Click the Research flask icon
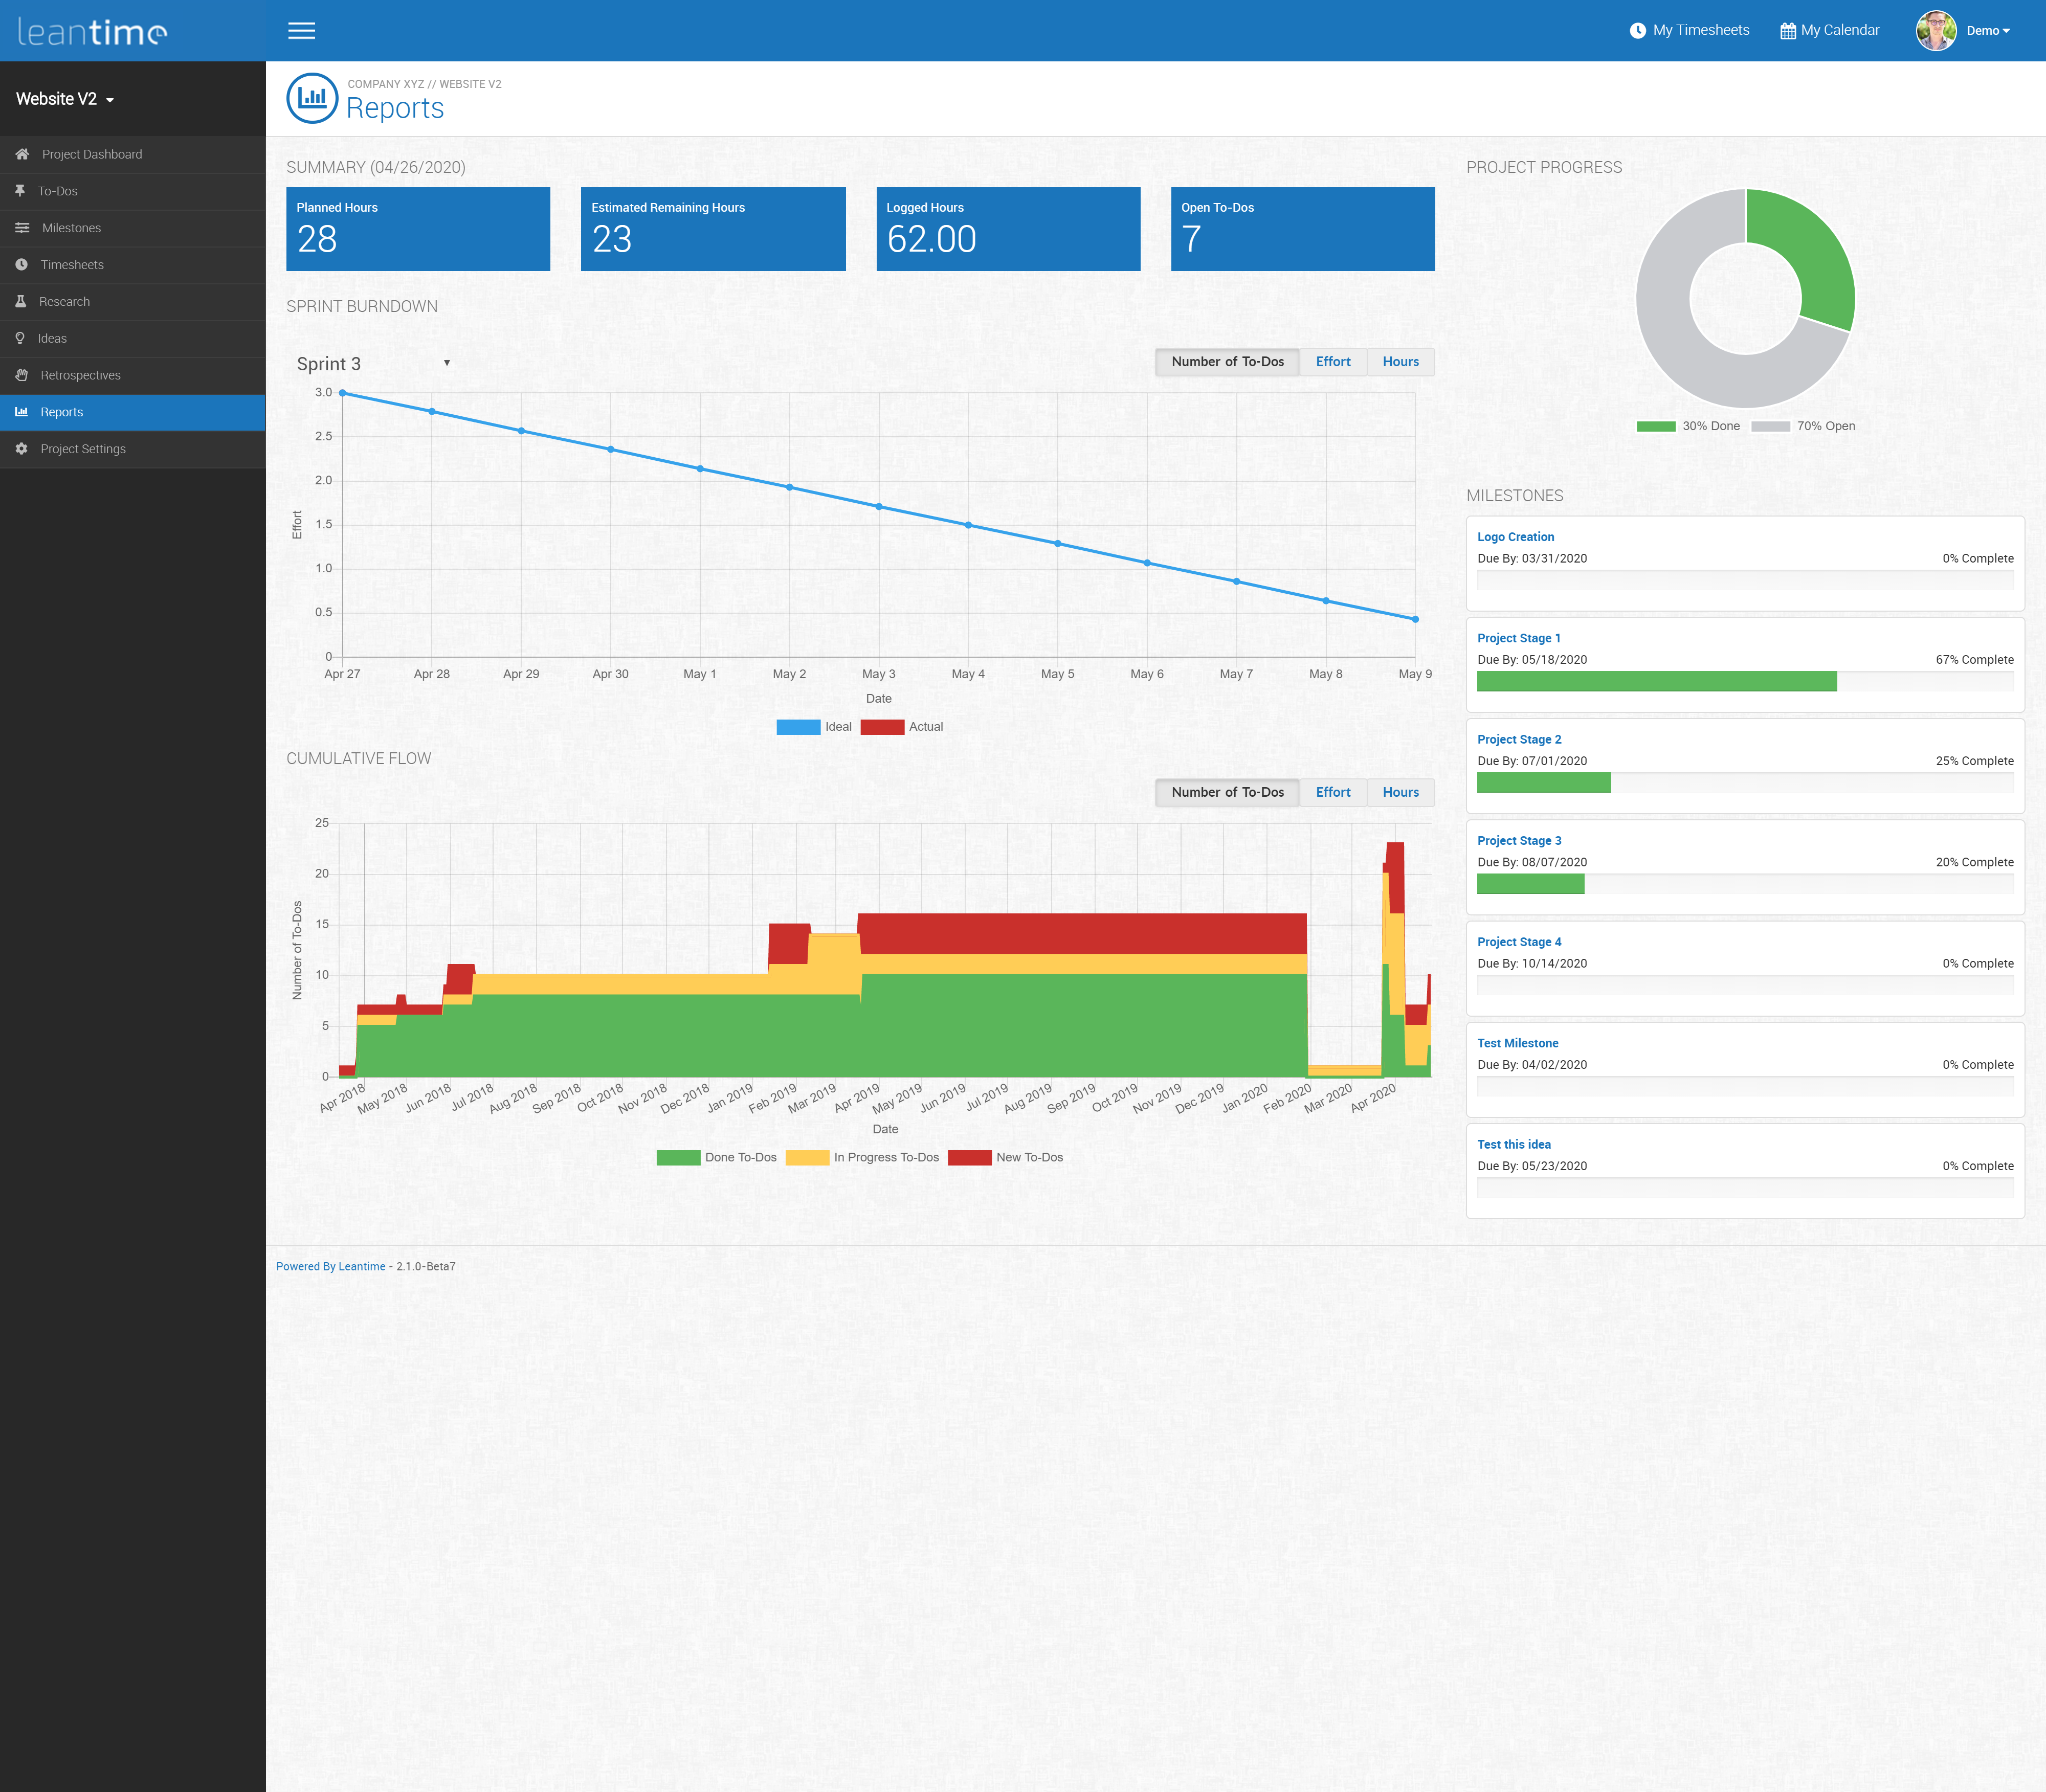2046x1792 pixels. (20, 301)
